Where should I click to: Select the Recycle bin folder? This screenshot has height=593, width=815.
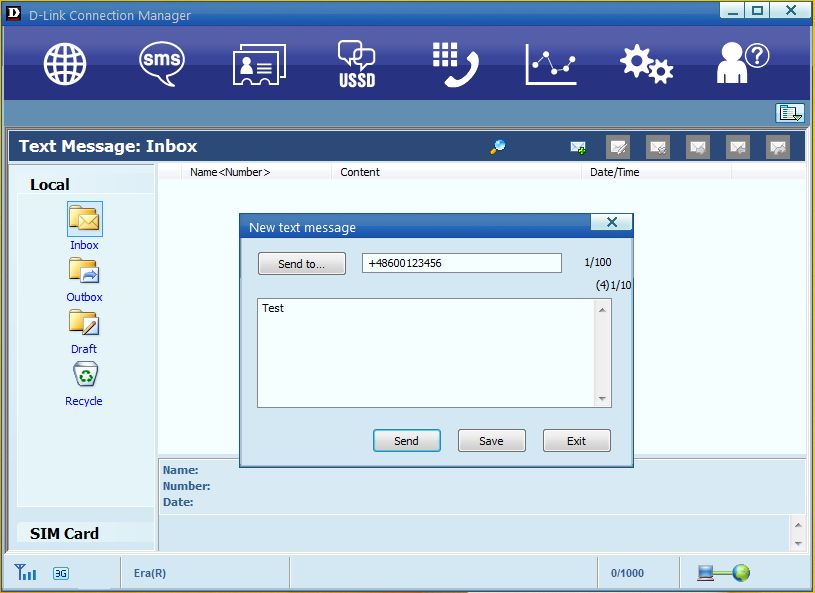coord(84,384)
